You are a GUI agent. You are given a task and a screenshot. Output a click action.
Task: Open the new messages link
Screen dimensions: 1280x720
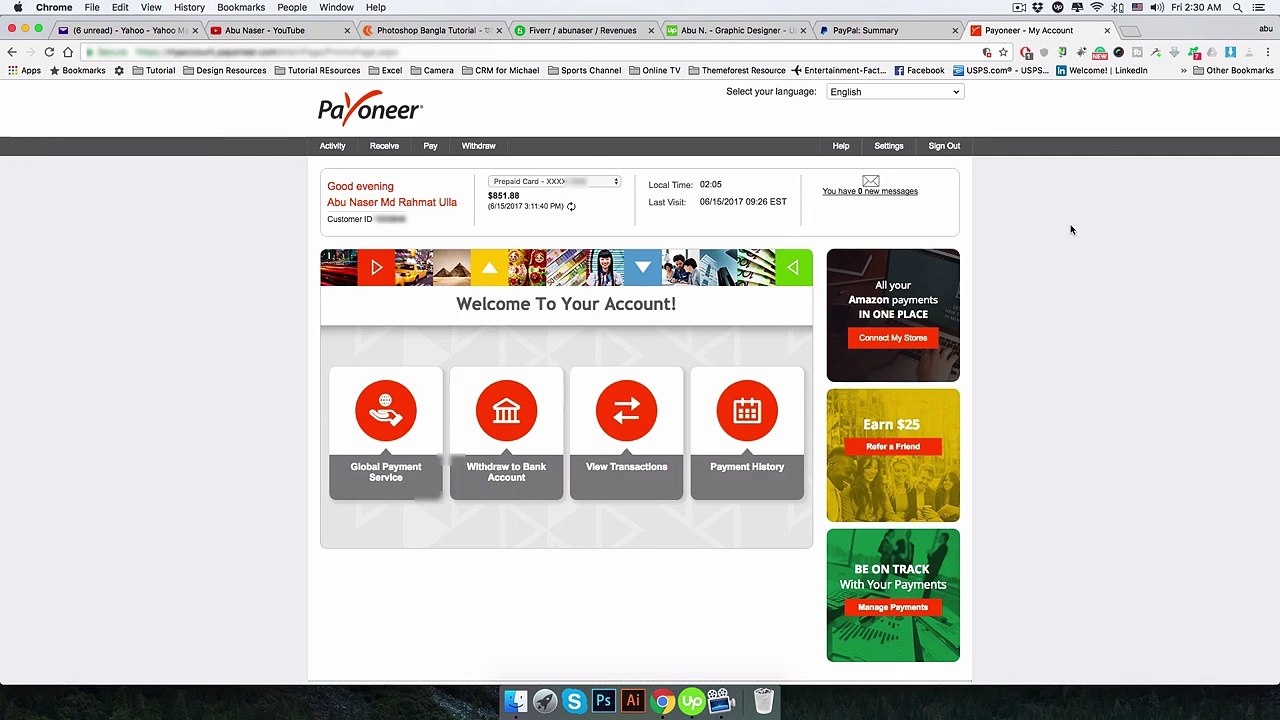[870, 191]
